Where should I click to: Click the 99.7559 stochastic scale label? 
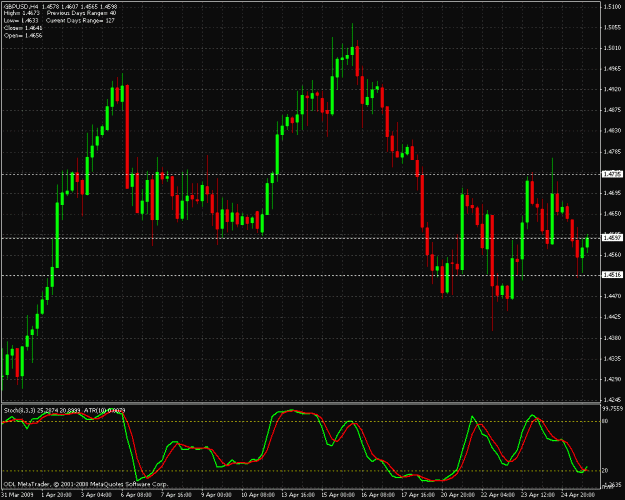(x=612, y=409)
